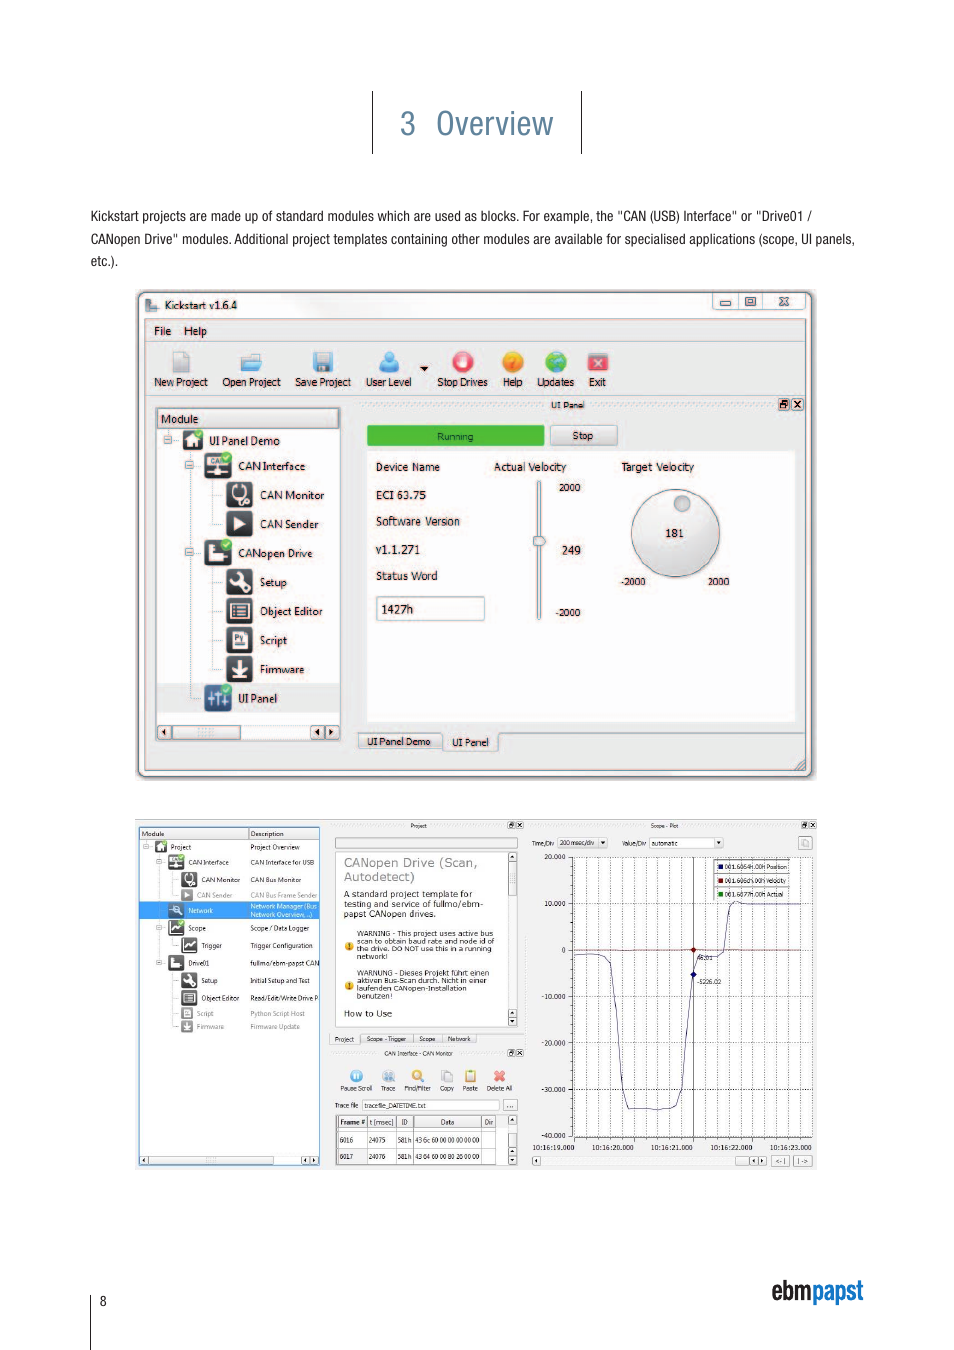Switch to the UI Panel Demo bottom tab
Image resolution: width=954 pixels, height=1350 pixels.
399,741
